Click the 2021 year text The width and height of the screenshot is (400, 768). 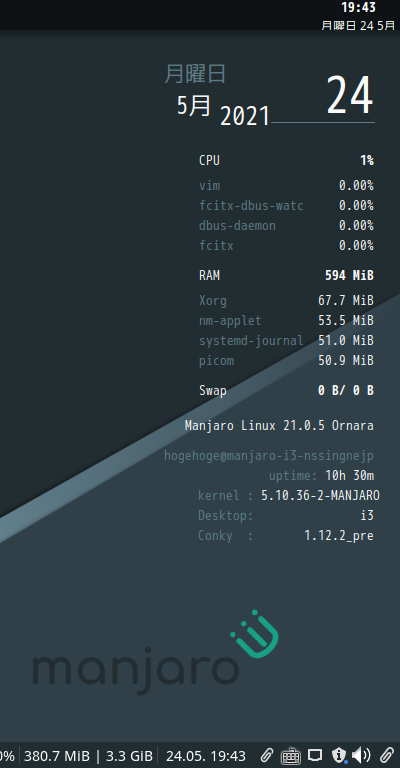(x=245, y=117)
